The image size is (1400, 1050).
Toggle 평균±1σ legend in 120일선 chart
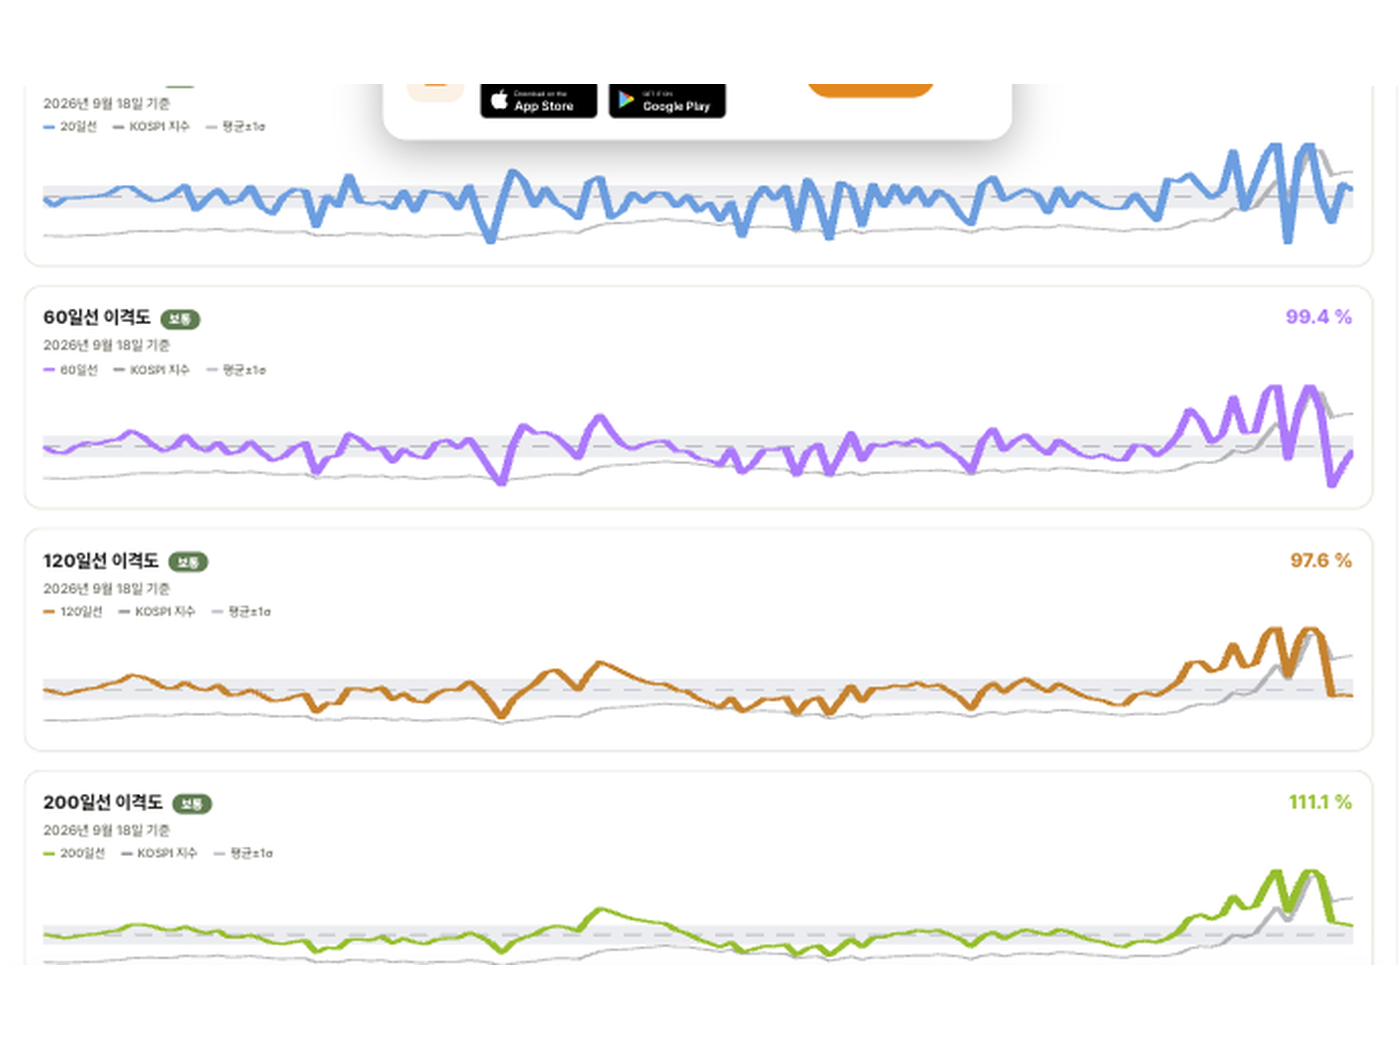coord(241,612)
